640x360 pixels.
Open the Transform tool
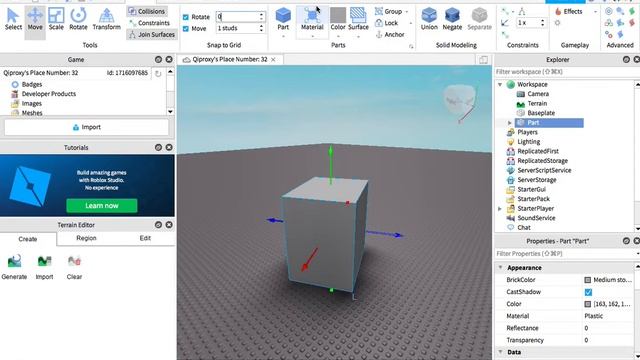click(x=107, y=19)
